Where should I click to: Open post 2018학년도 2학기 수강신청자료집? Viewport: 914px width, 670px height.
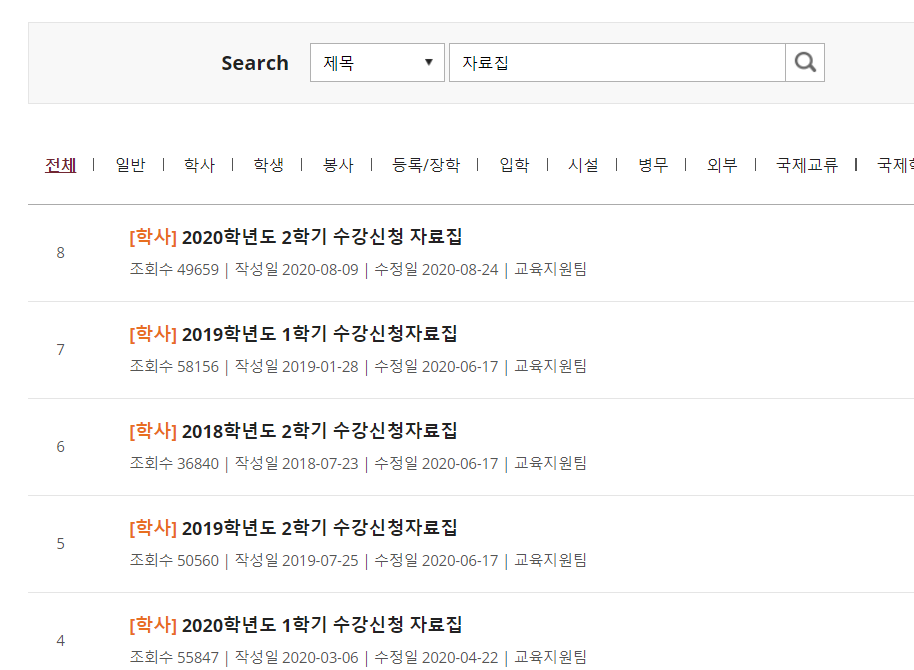coord(319,431)
